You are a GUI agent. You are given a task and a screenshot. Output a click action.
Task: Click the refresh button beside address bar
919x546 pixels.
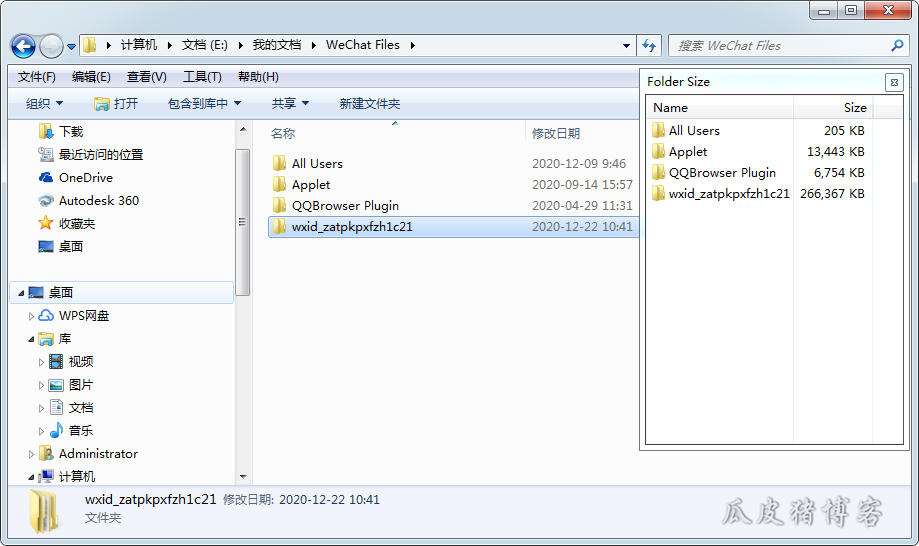click(649, 45)
